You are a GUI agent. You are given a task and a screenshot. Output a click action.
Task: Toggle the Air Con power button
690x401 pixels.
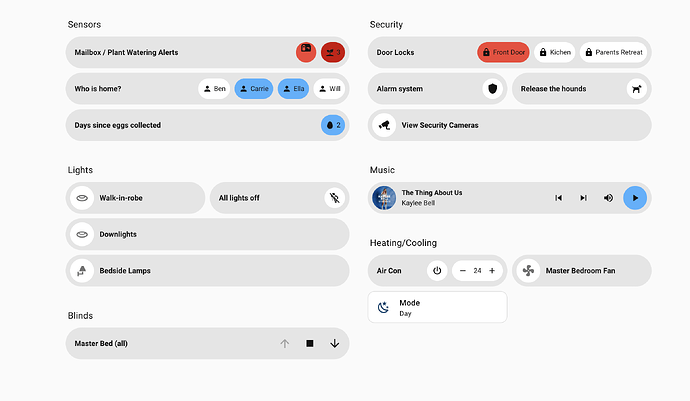point(436,271)
